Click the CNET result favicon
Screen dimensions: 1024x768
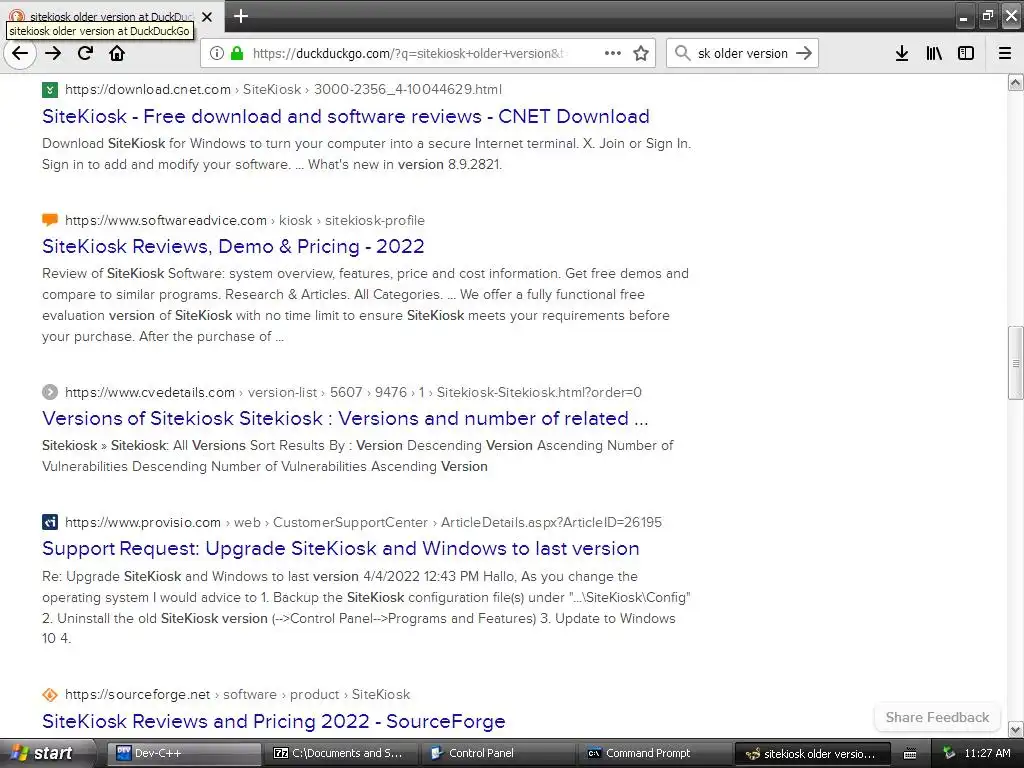(50, 89)
